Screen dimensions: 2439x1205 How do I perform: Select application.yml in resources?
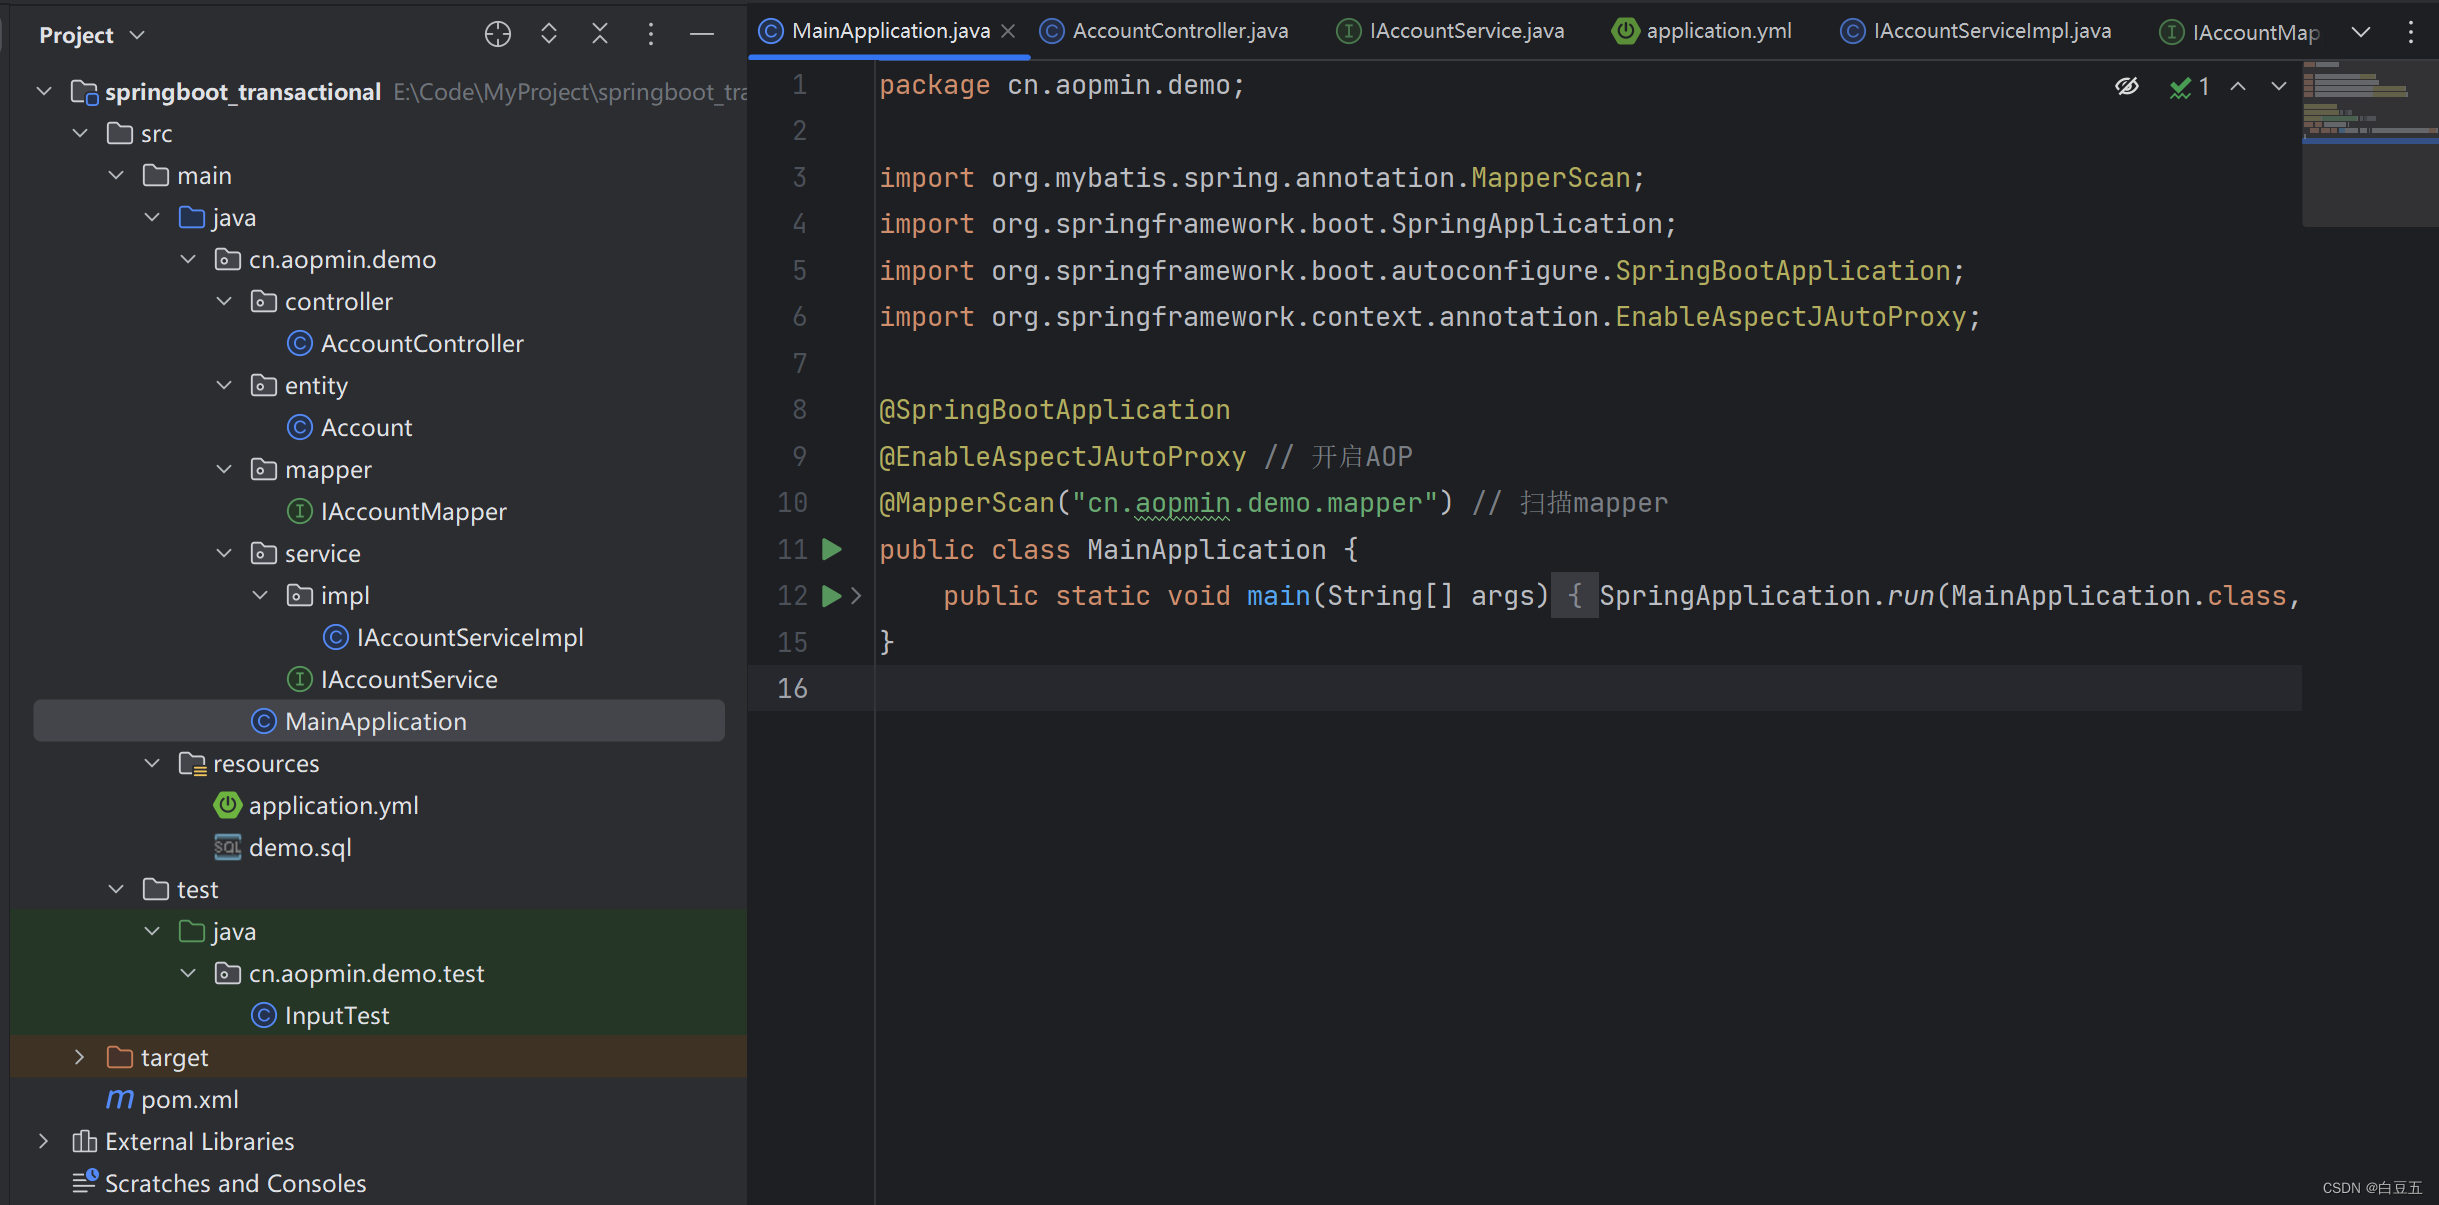pyautogui.click(x=316, y=805)
